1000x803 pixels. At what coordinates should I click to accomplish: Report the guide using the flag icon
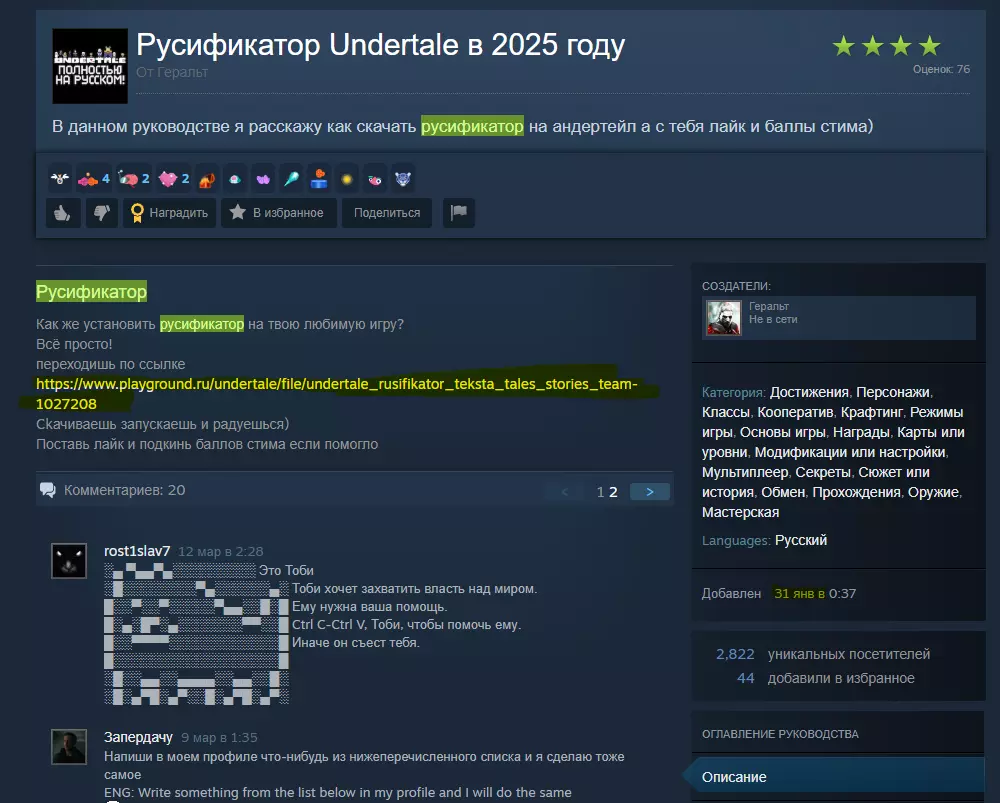click(x=459, y=212)
